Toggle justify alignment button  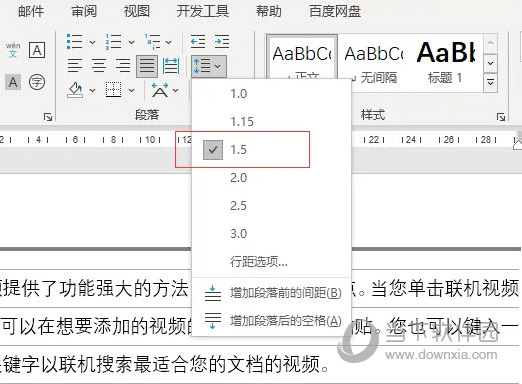pos(147,66)
